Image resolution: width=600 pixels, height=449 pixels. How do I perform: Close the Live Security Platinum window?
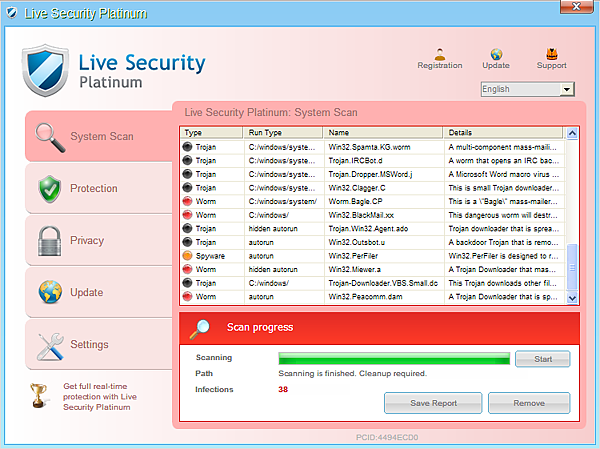576,7
